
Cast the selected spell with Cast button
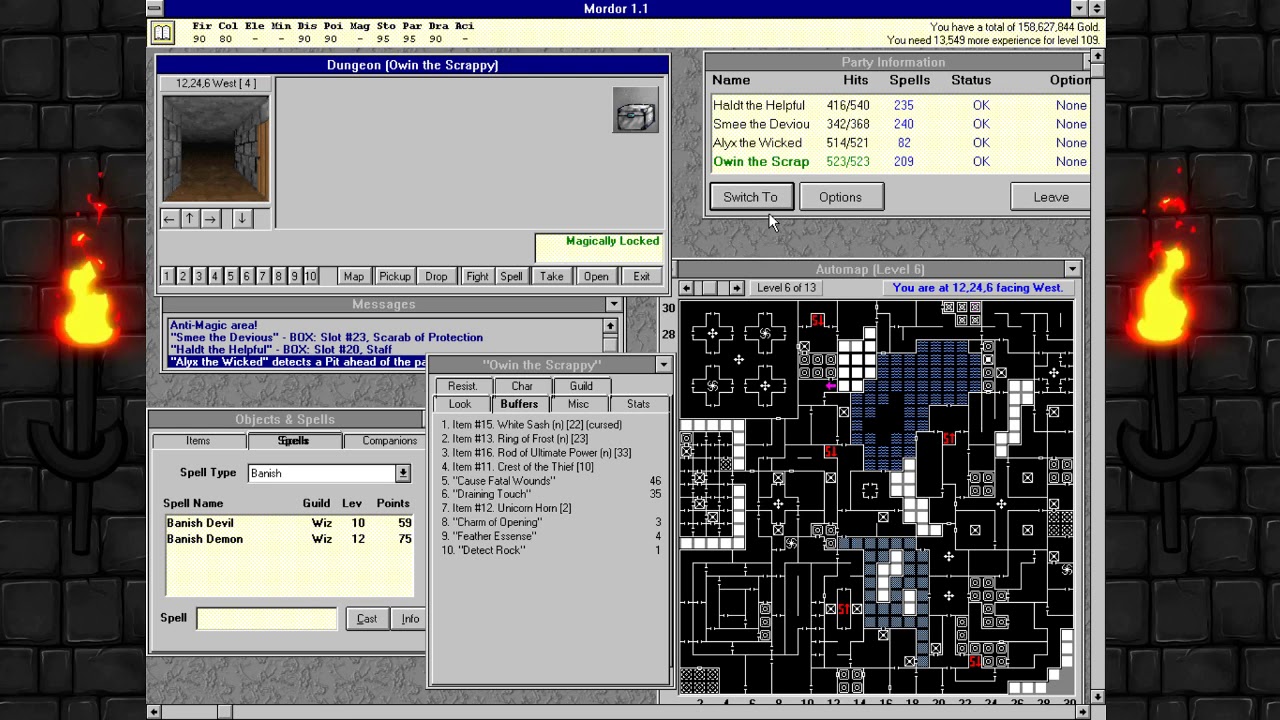(367, 619)
